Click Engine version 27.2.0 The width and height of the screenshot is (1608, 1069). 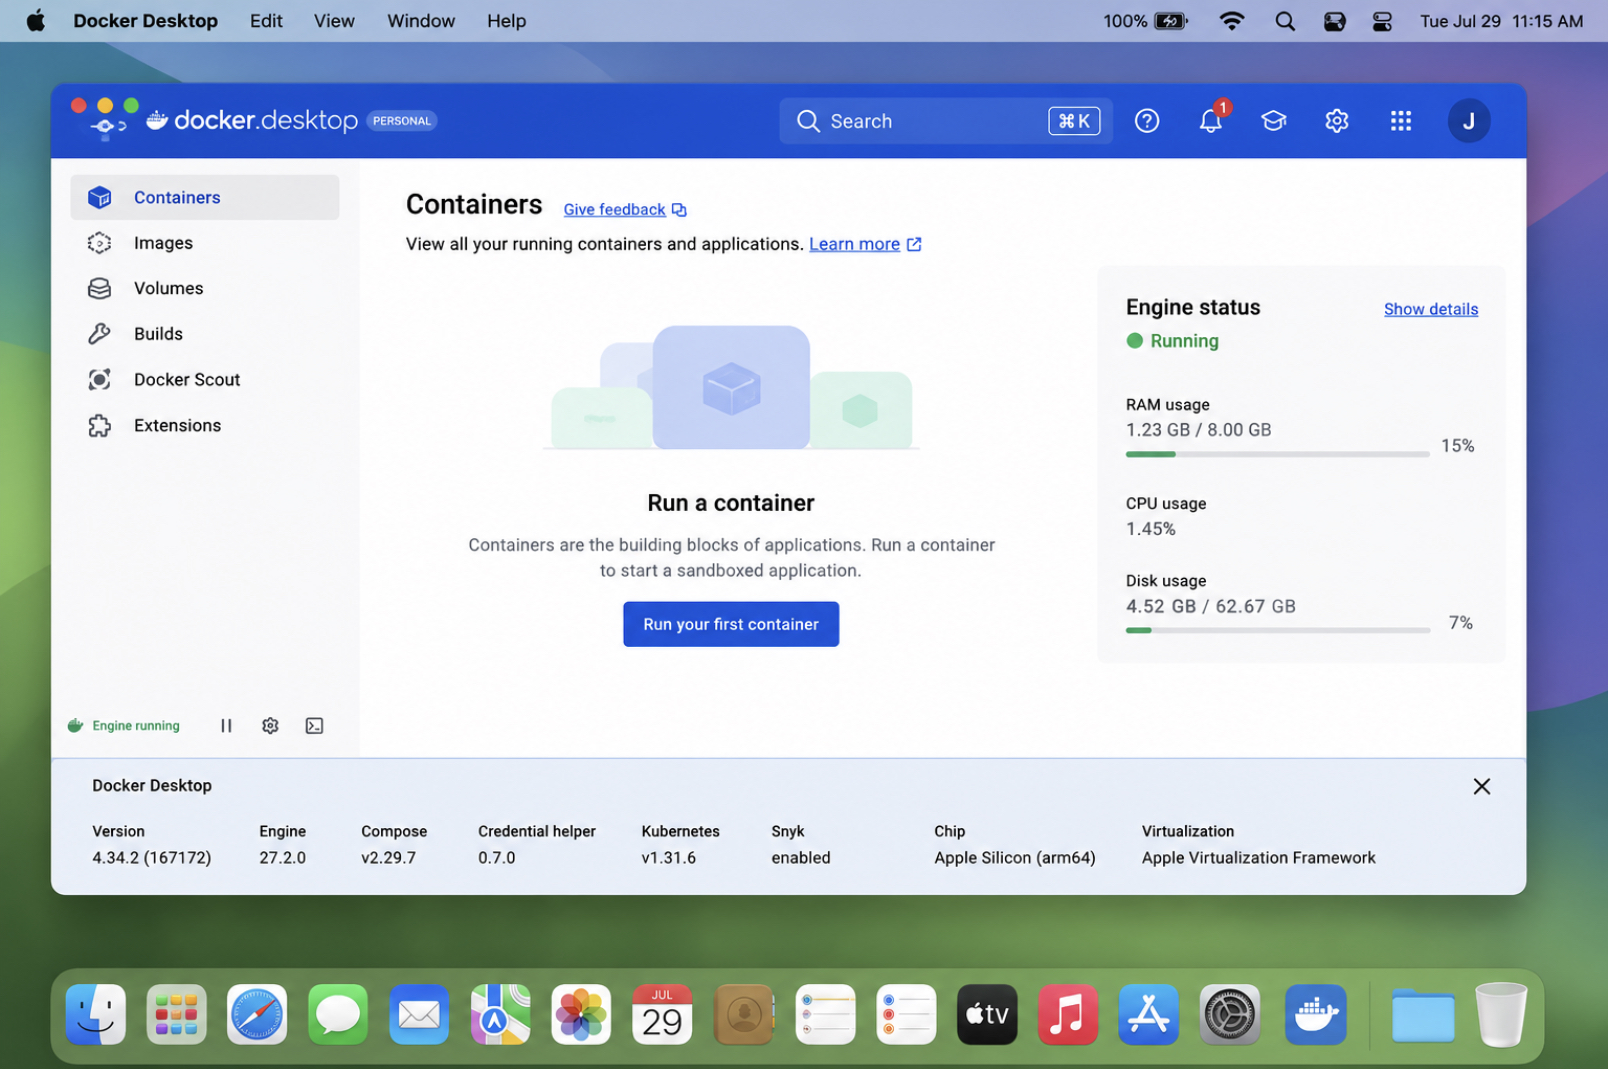283,858
